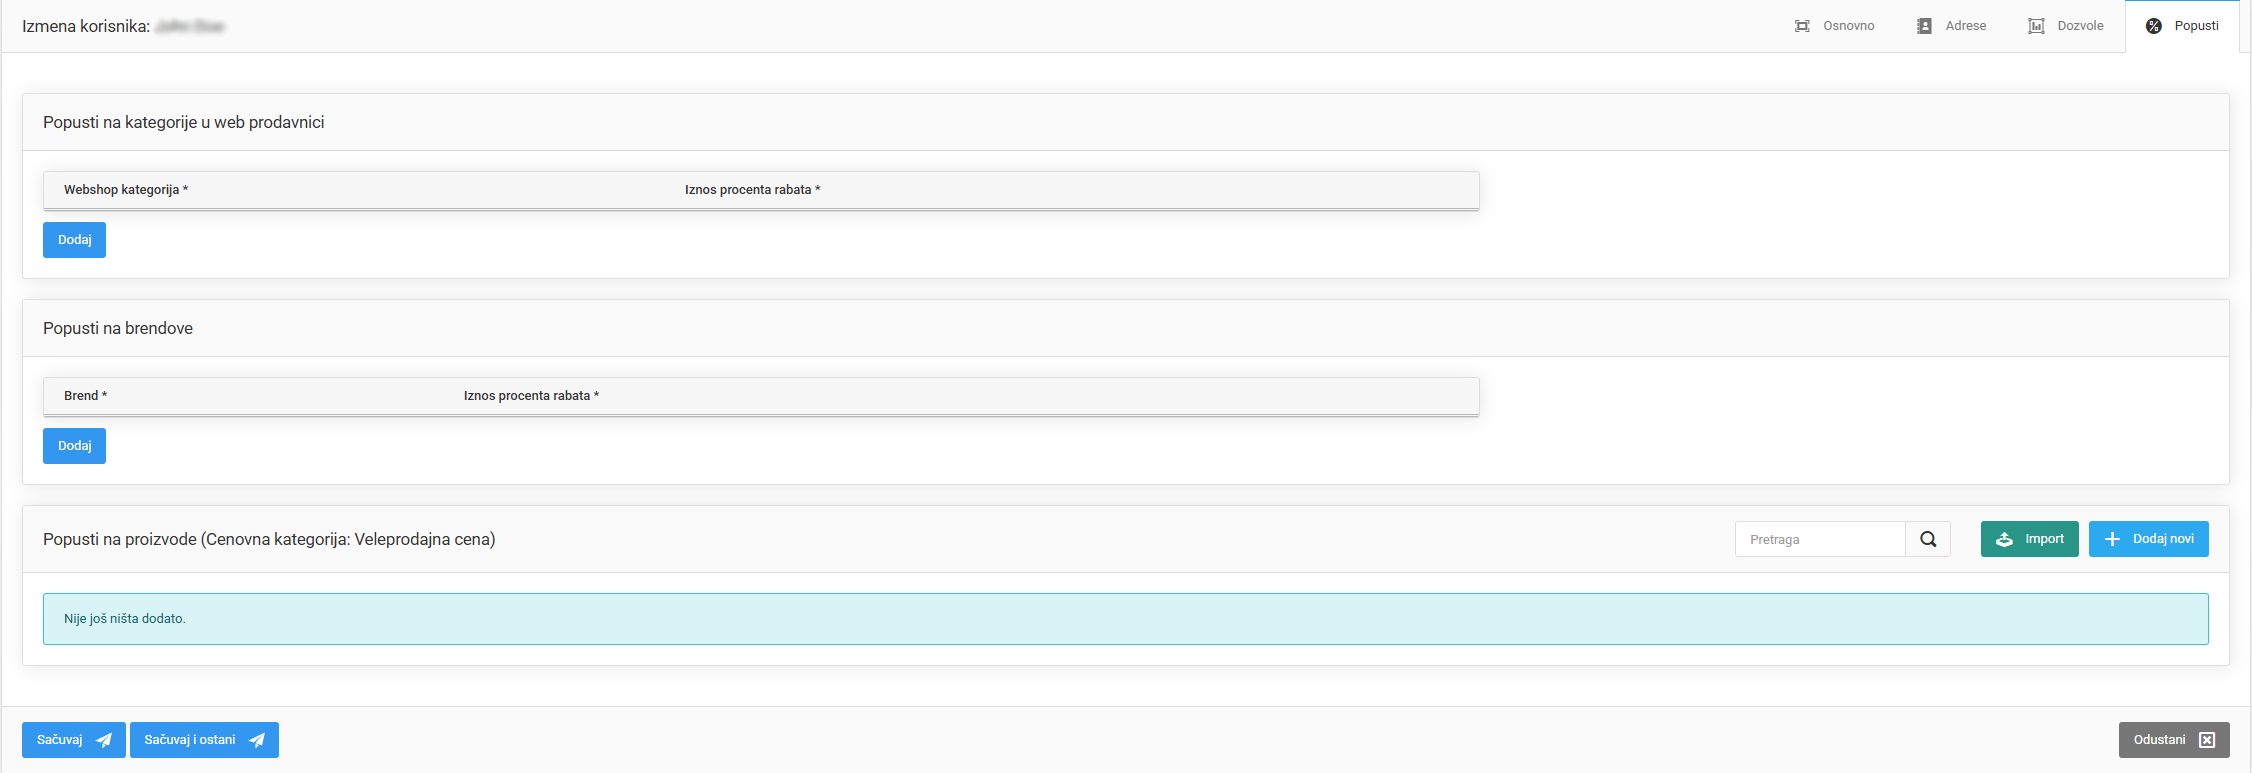Image resolution: width=2252 pixels, height=773 pixels.
Task: Cancel editing with Odustani
Action: coord(2174,740)
